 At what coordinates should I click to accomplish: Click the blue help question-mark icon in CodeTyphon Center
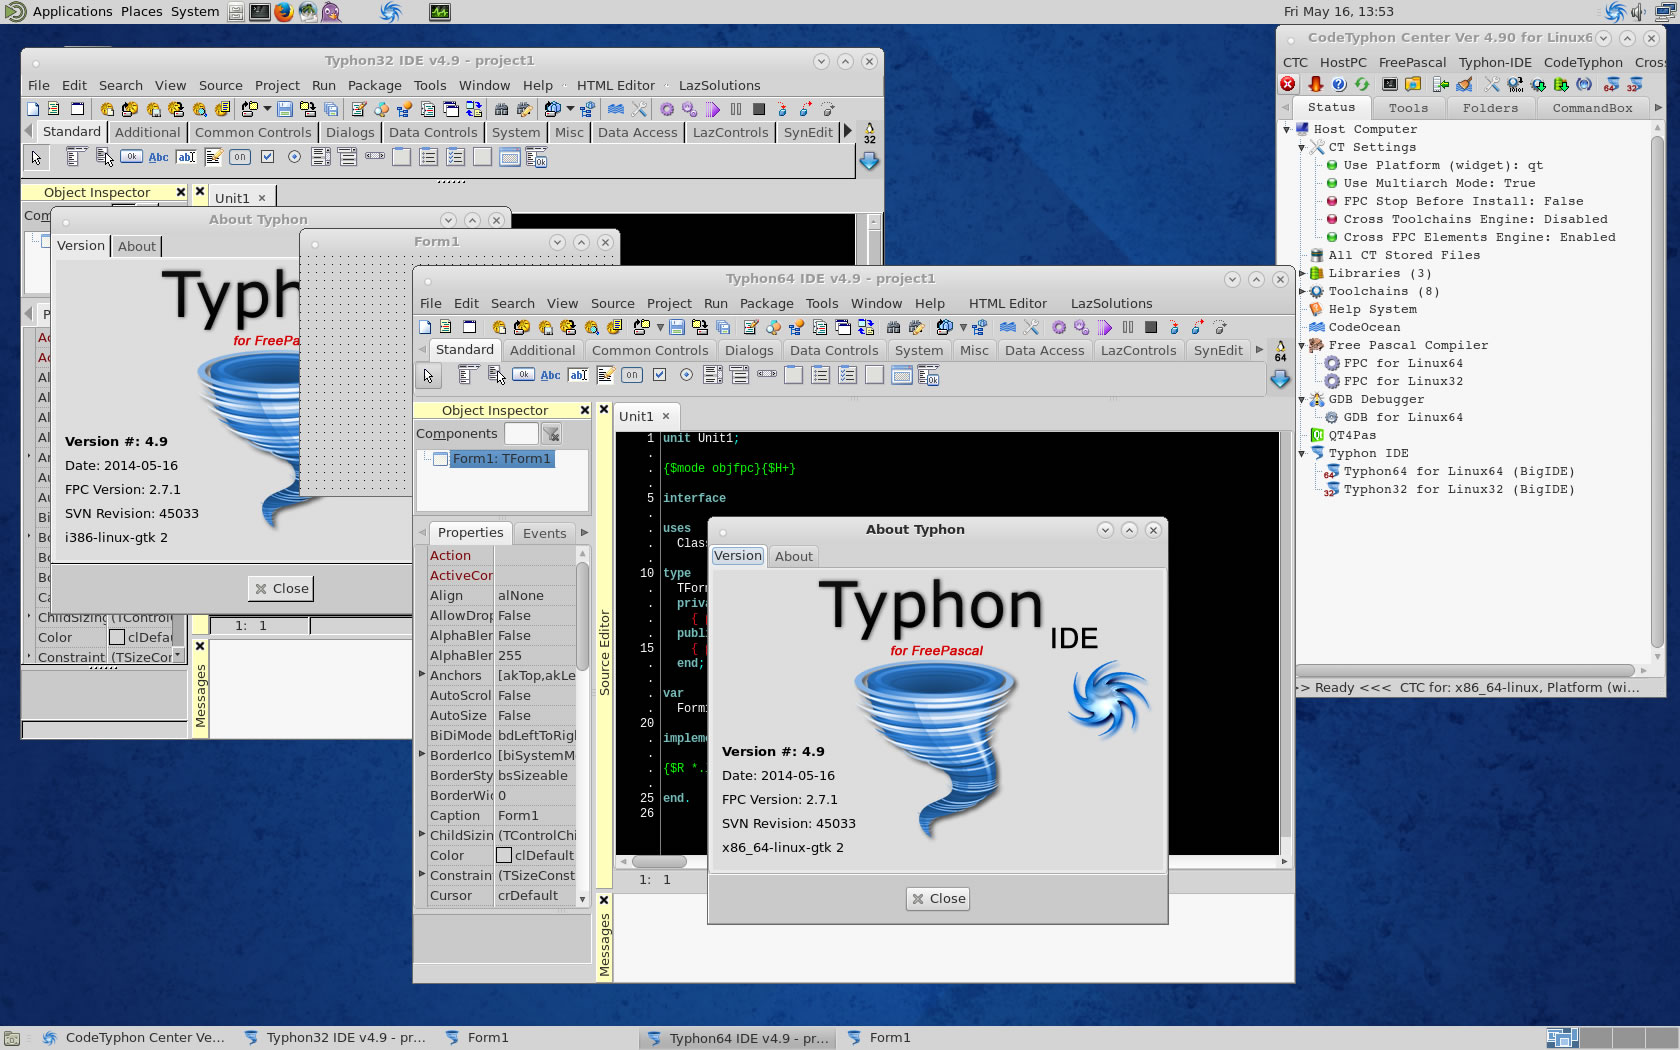point(1339,85)
